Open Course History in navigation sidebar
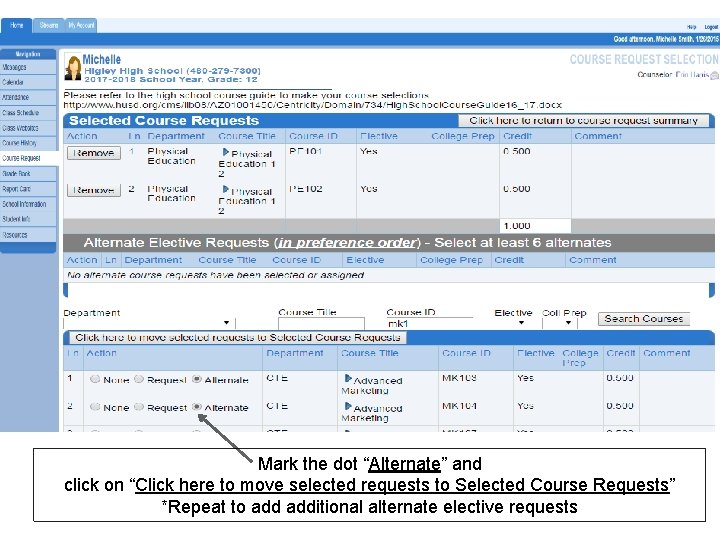This screenshot has height=540, width=720. [28, 143]
